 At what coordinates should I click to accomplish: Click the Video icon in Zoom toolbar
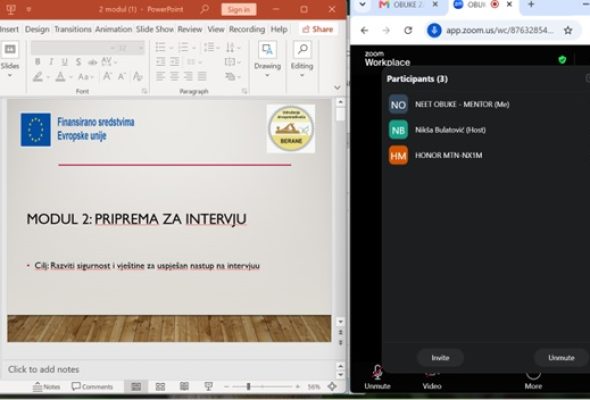pyautogui.click(x=432, y=379)
